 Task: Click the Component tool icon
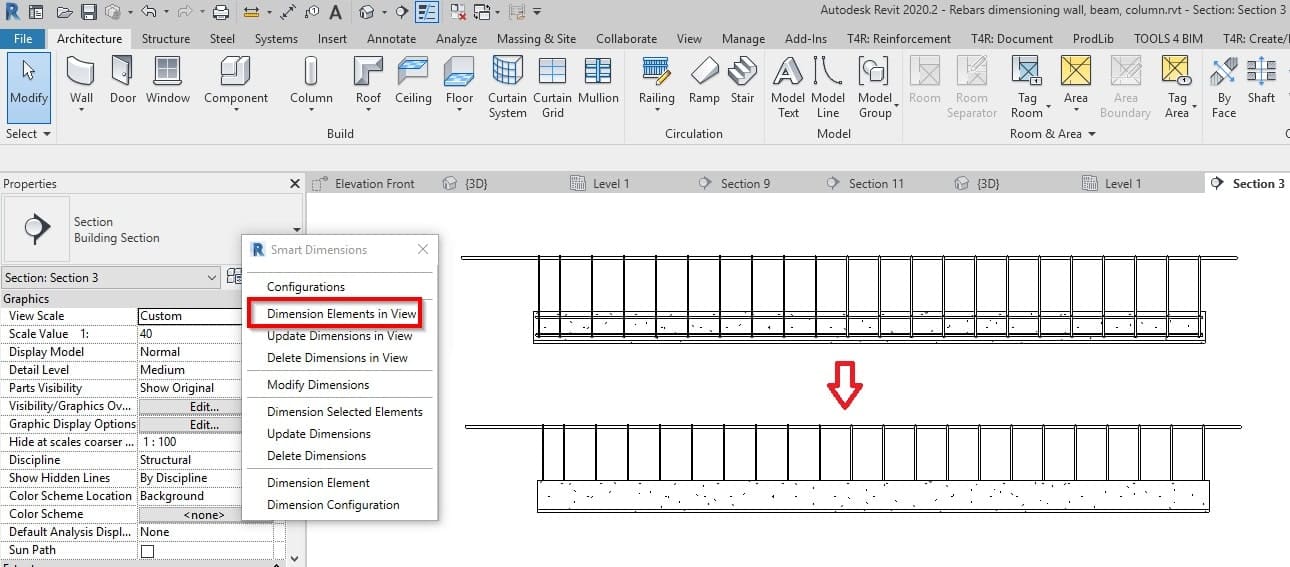[236, 72]
